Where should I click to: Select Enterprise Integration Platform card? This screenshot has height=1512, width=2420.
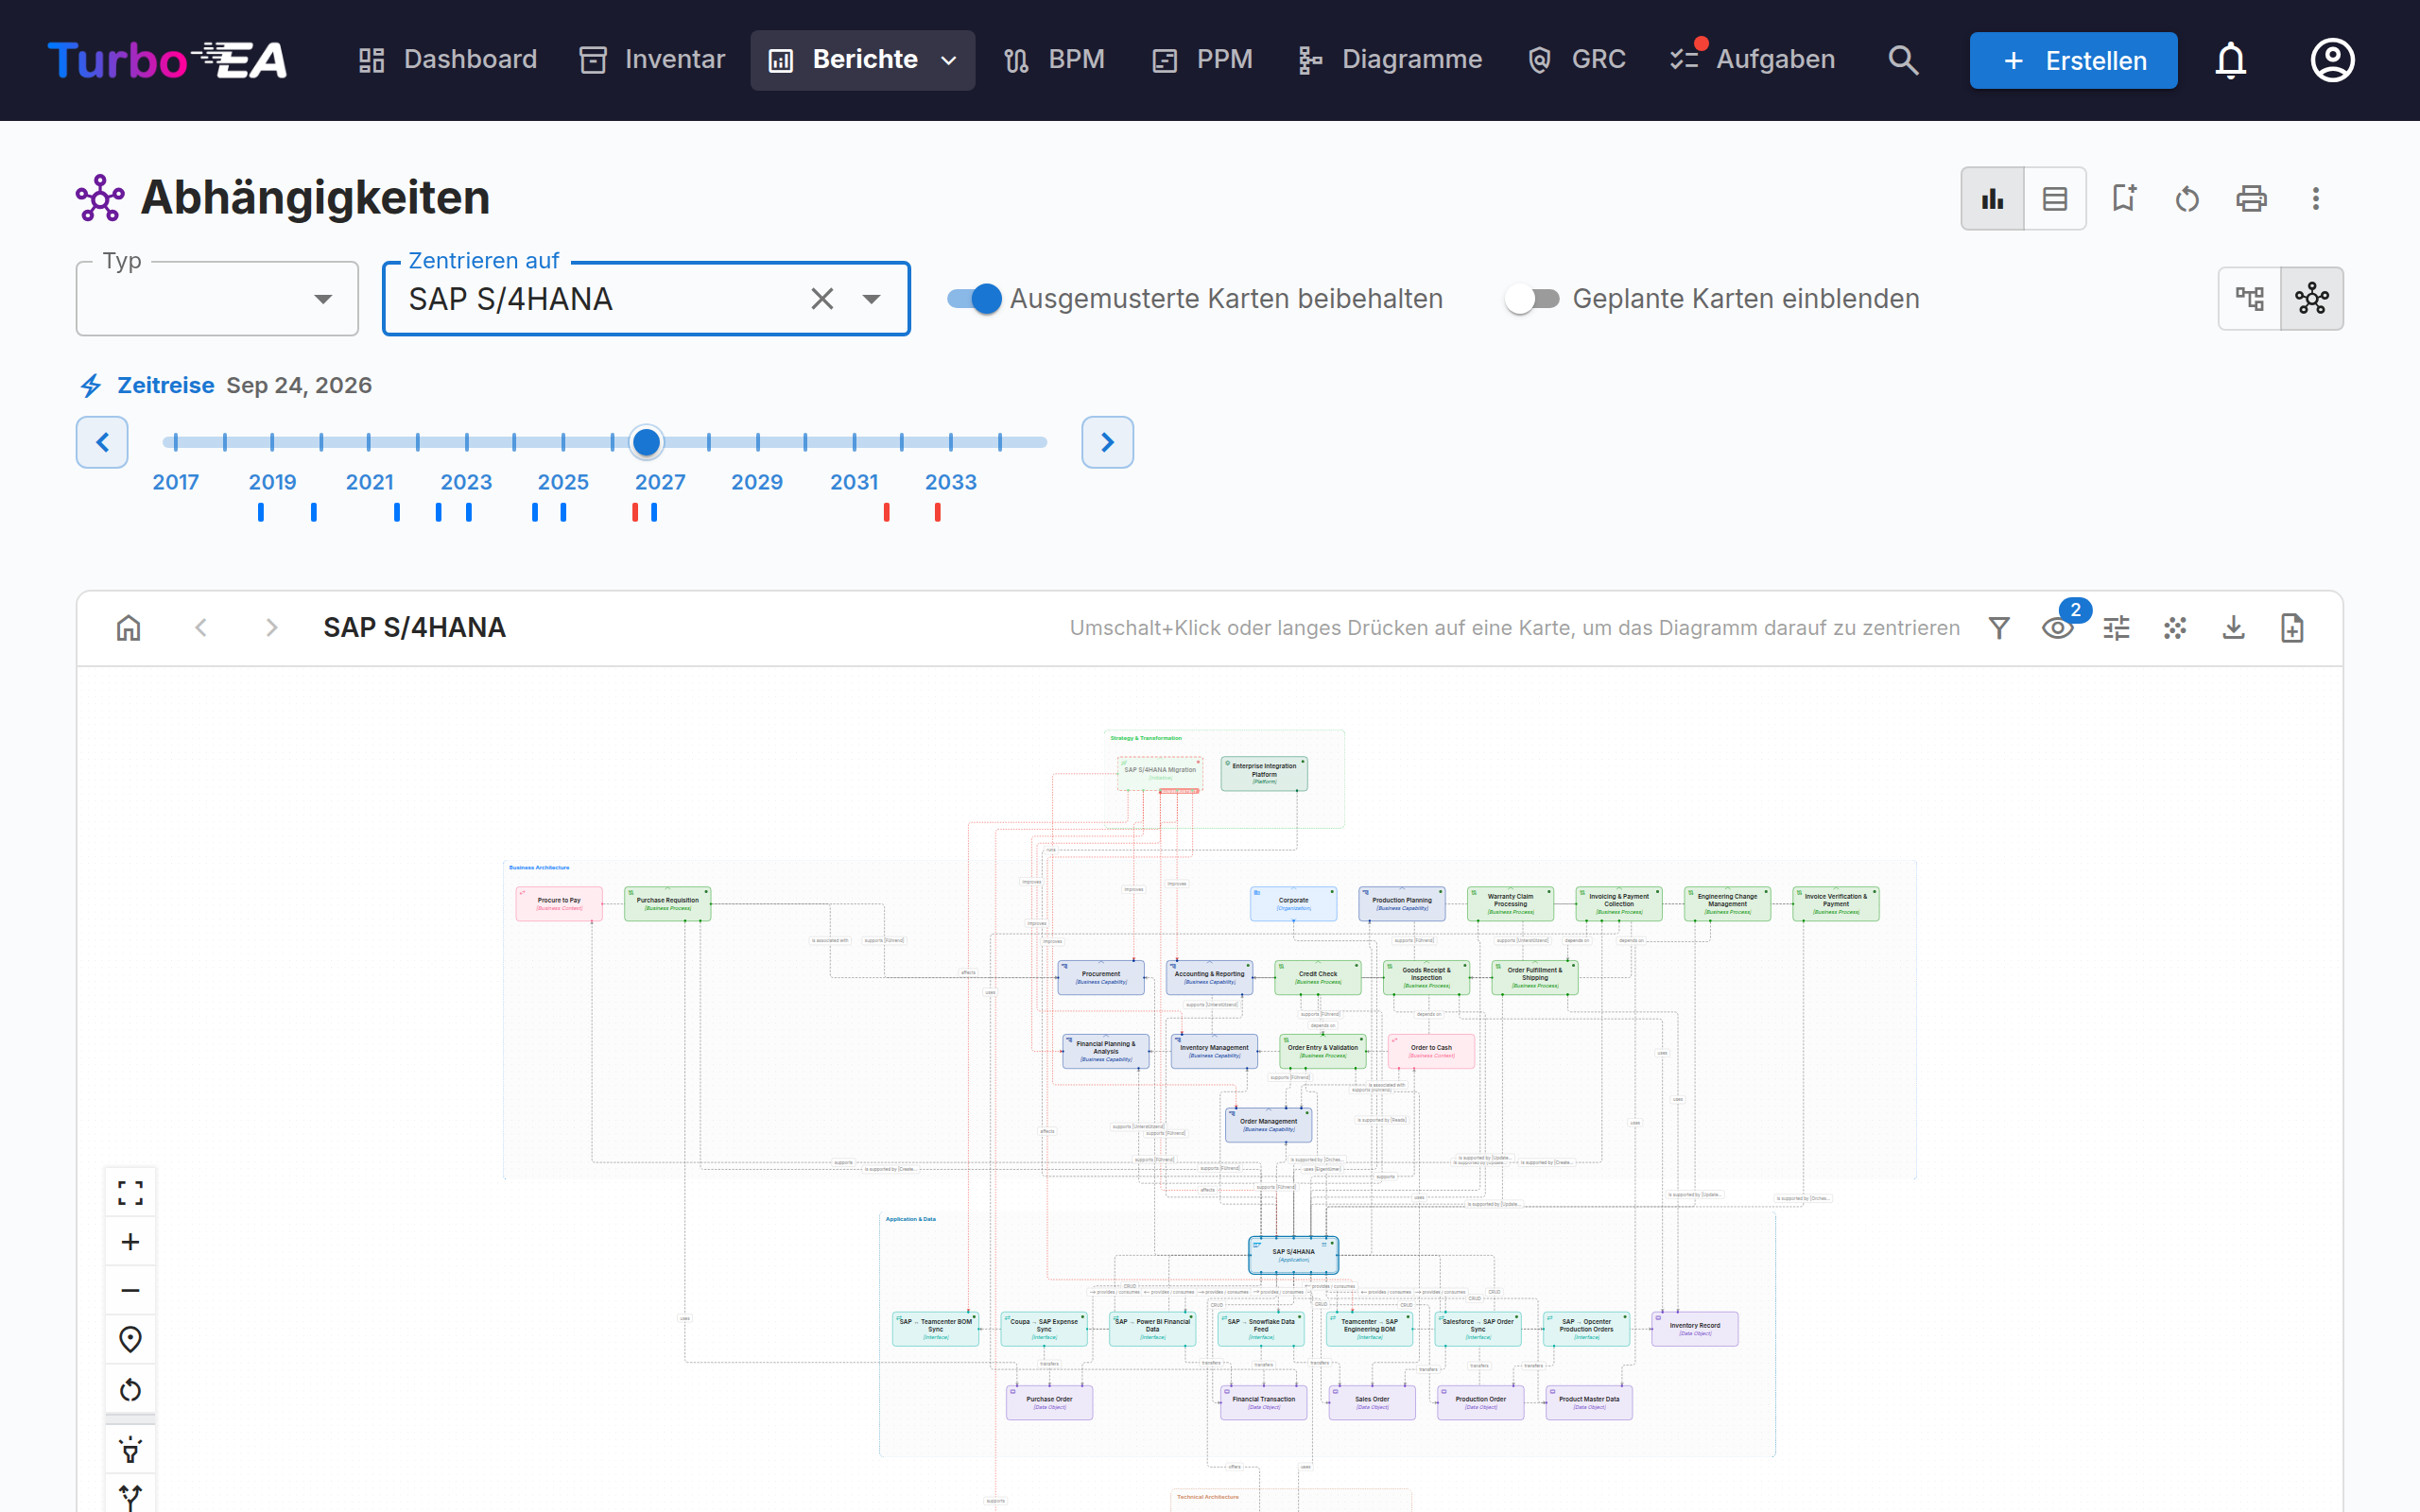tap(1264, 773)
